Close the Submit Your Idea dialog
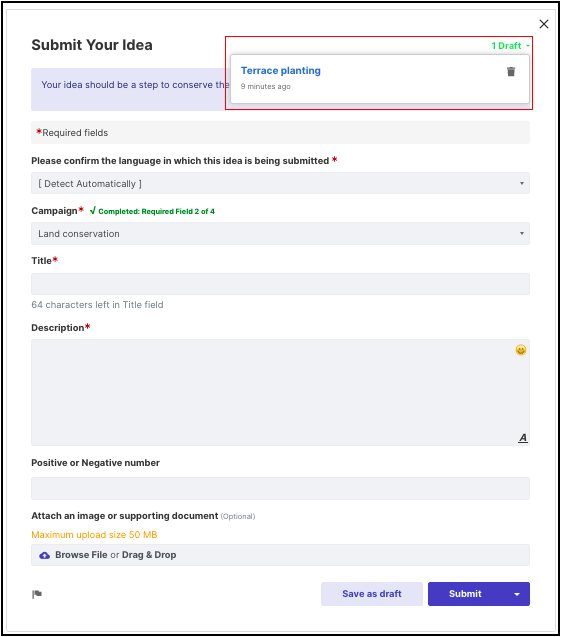The width and height of the screenshot is (561, 637). coord(544,24)
